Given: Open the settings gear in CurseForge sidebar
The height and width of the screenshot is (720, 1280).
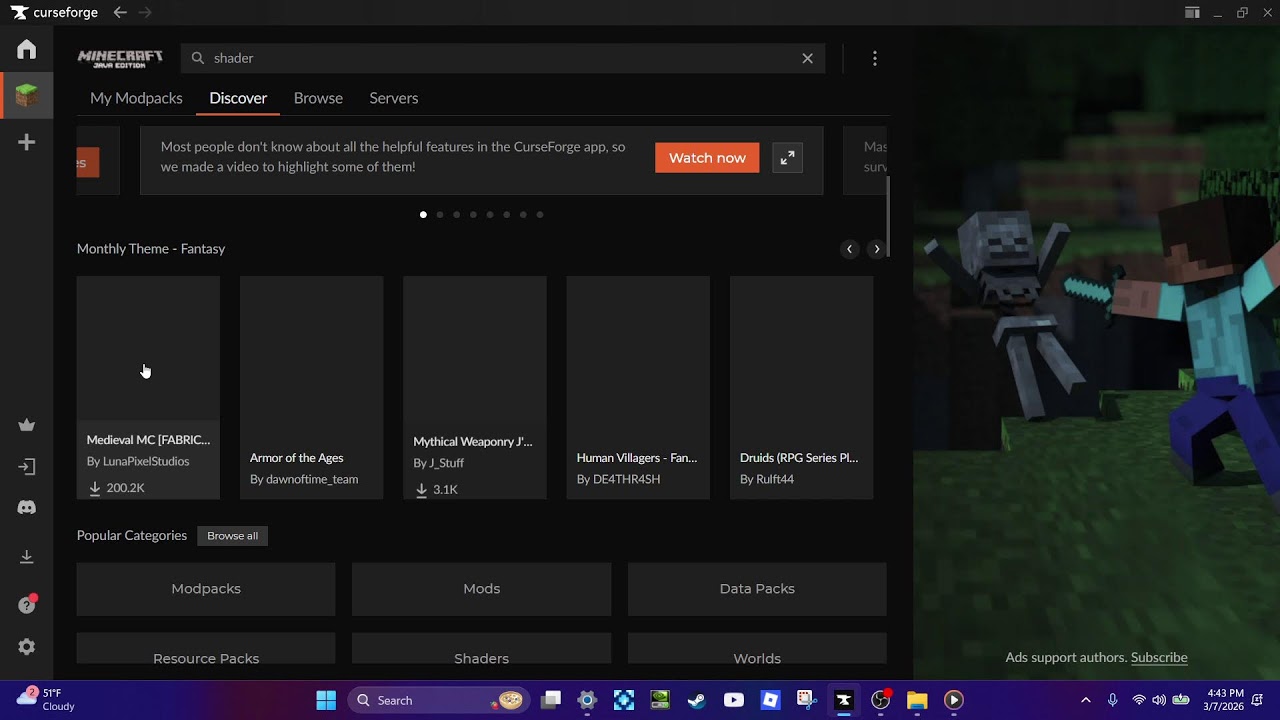Looking at the screenshot, I should (27, 647).
